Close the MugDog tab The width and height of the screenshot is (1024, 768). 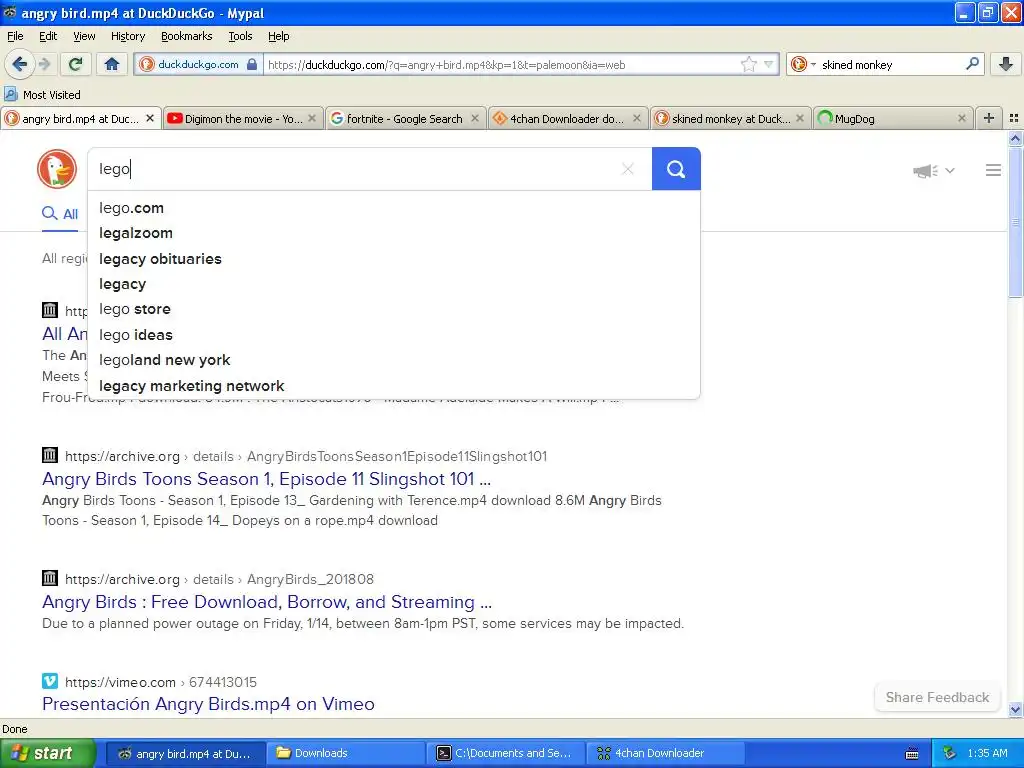[961, 118]
